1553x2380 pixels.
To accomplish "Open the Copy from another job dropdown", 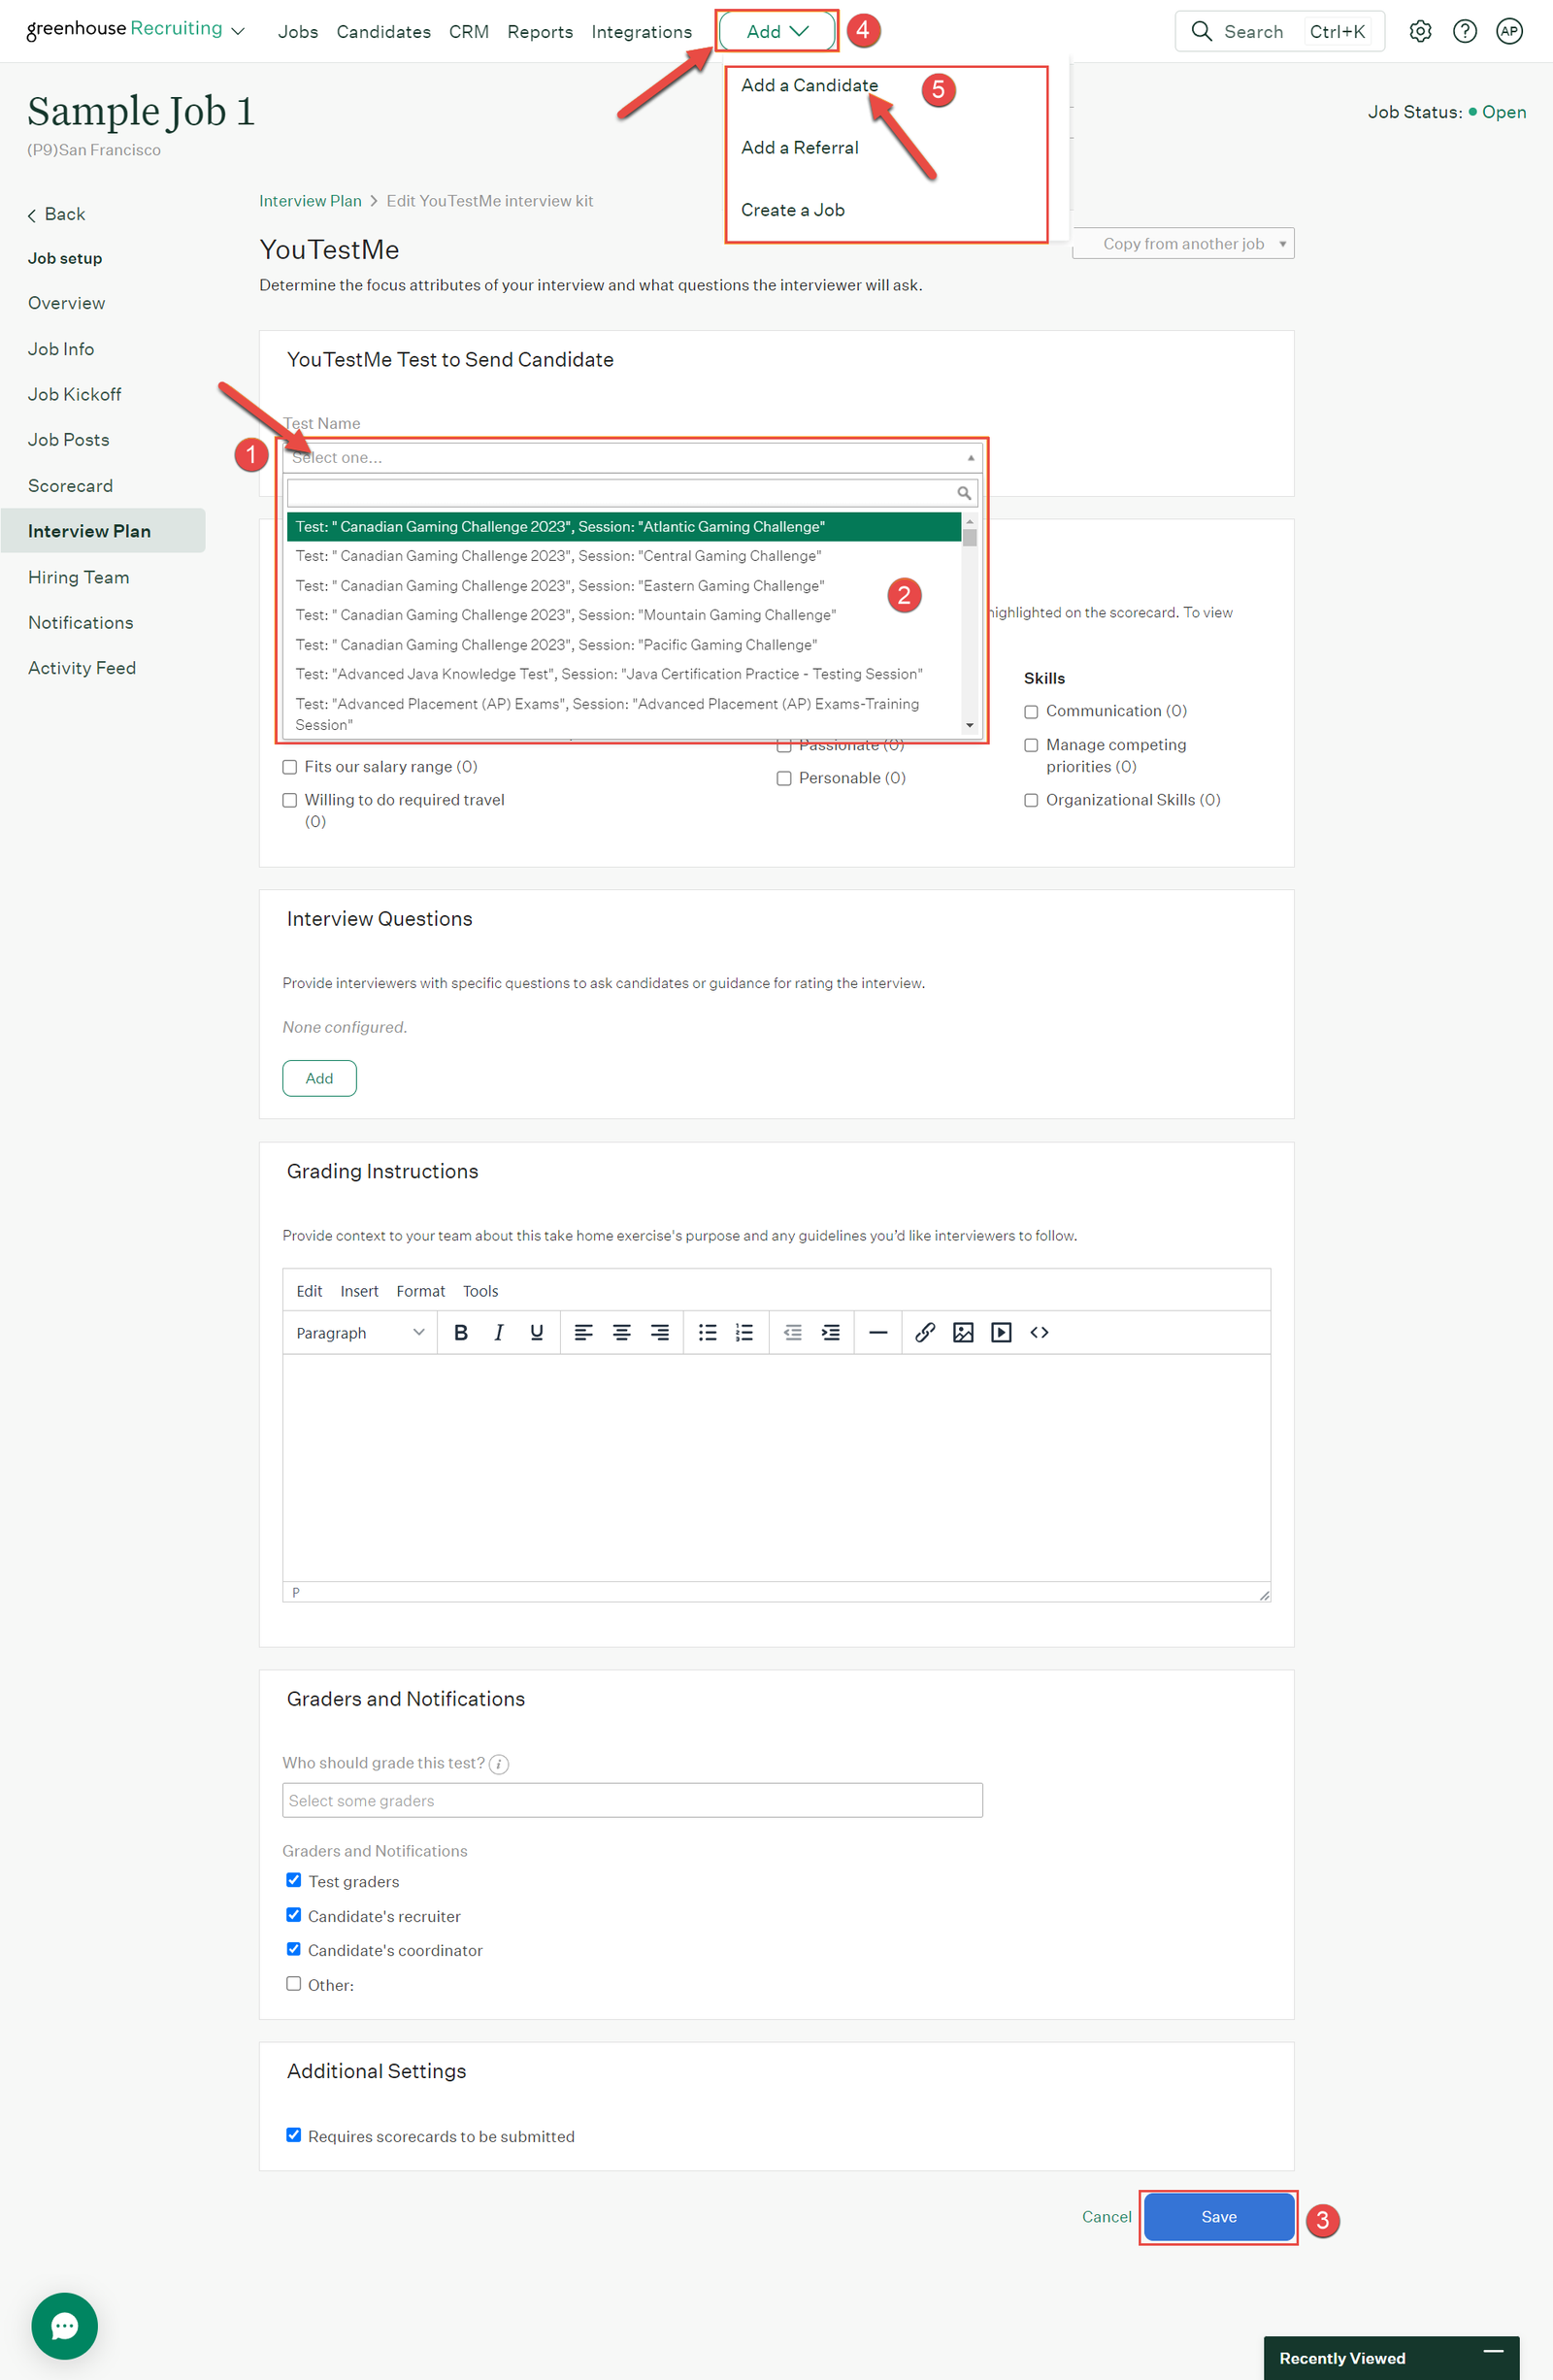I will pos(1183,243).
